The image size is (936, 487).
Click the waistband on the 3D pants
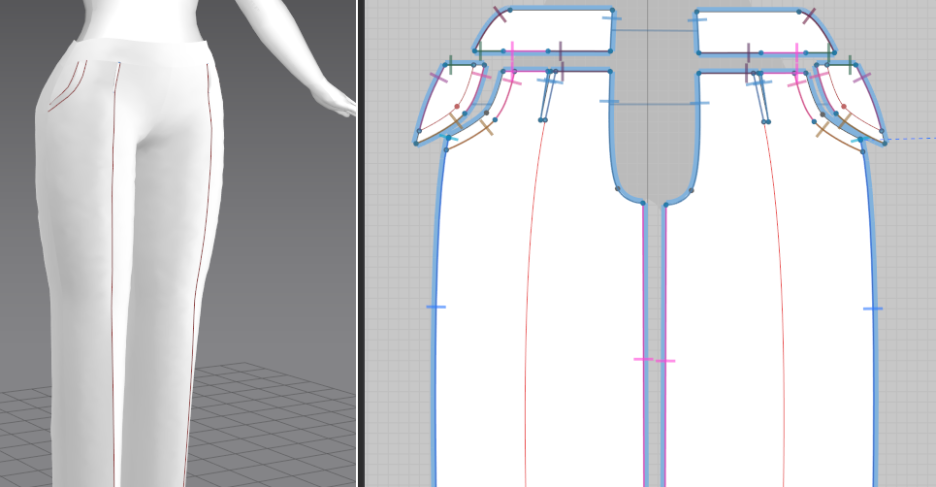point(140,51)
